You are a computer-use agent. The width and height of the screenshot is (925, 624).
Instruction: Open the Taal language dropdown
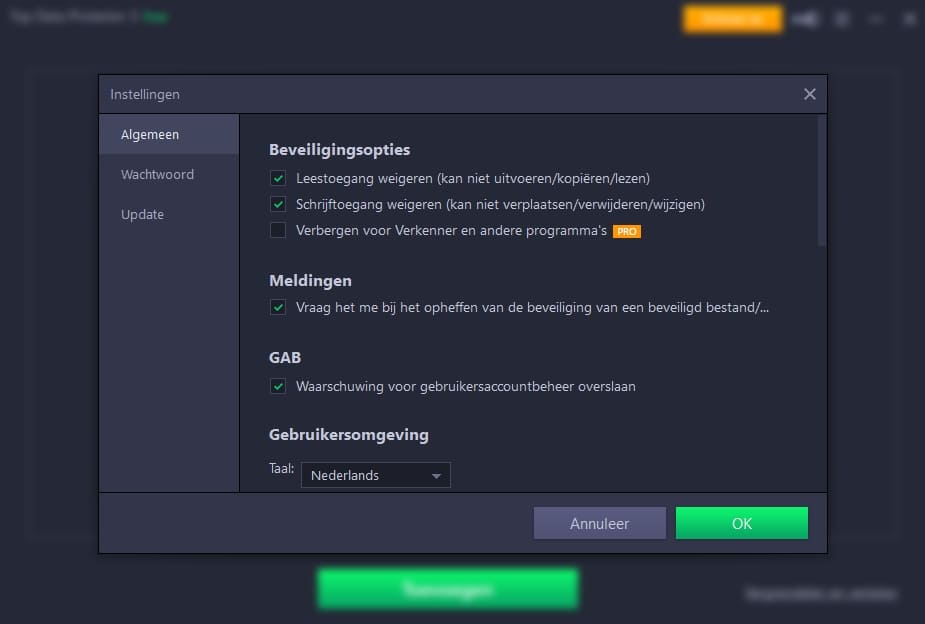(x=376, y=475)
